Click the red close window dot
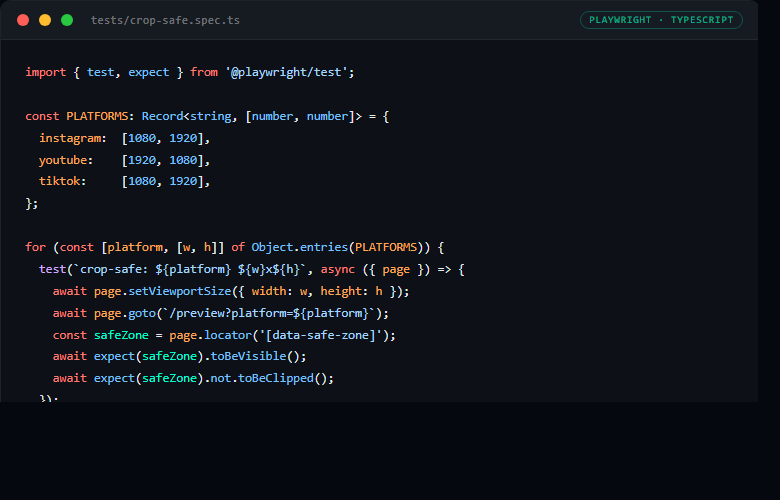 tap(23, 20)
